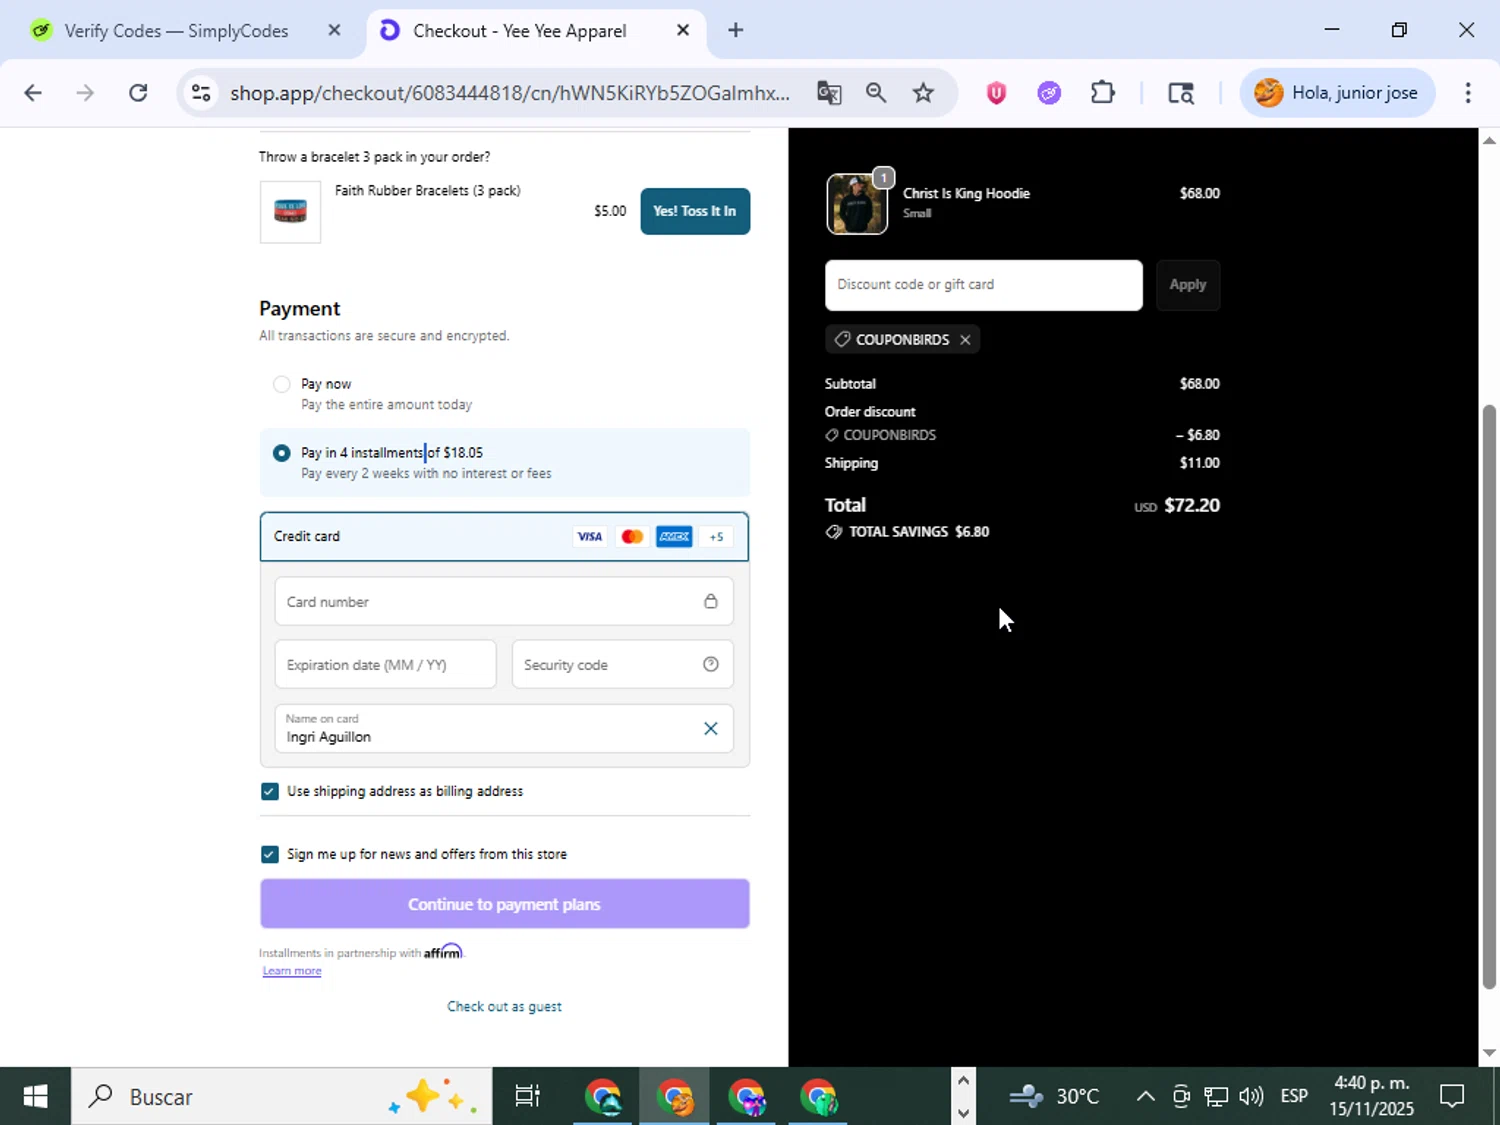Open site information icon in address bar
The height and width of the screenshot is (1125, 1500).
[201, 93]
